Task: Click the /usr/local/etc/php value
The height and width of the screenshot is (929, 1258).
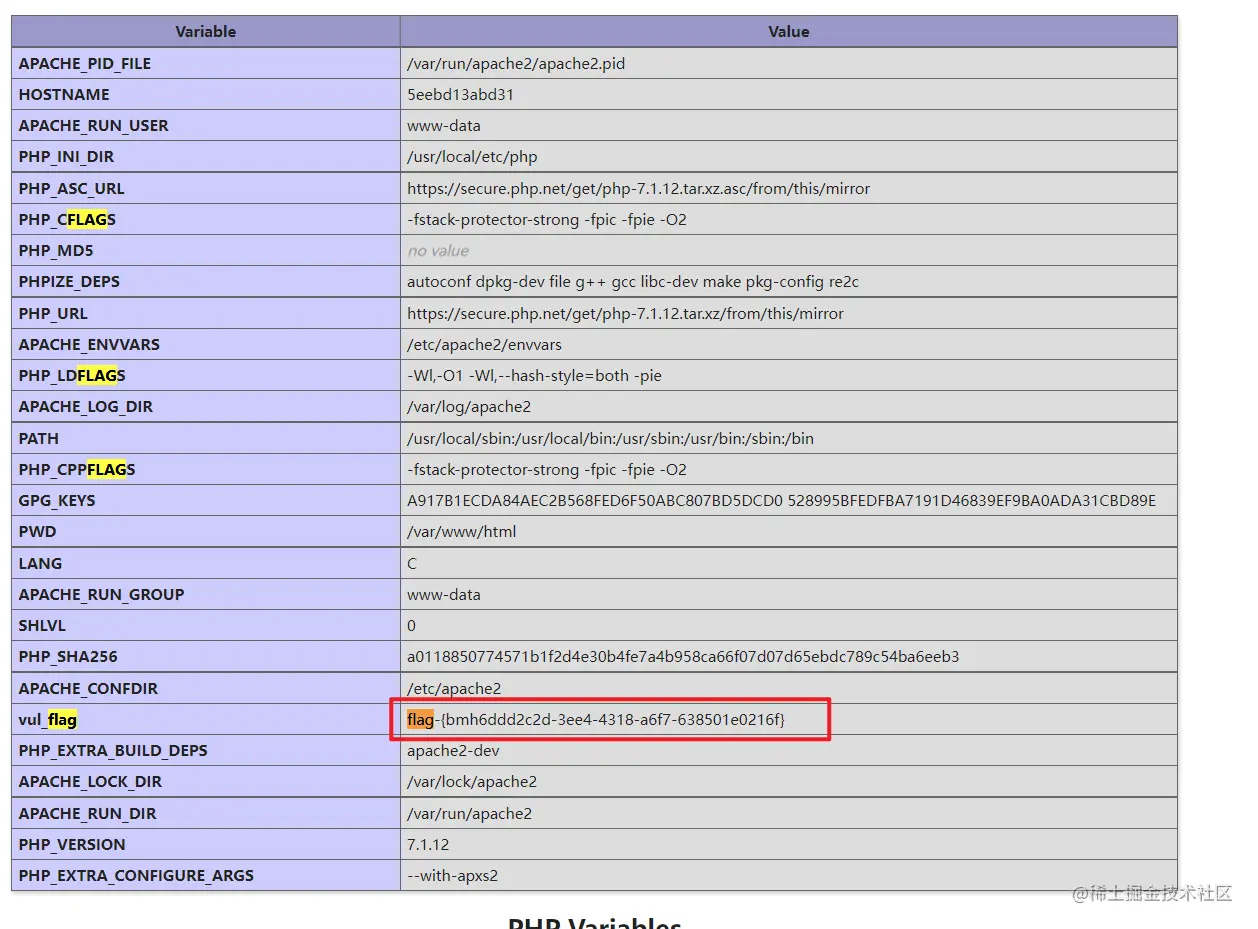Action: click(x=472, y=157)
